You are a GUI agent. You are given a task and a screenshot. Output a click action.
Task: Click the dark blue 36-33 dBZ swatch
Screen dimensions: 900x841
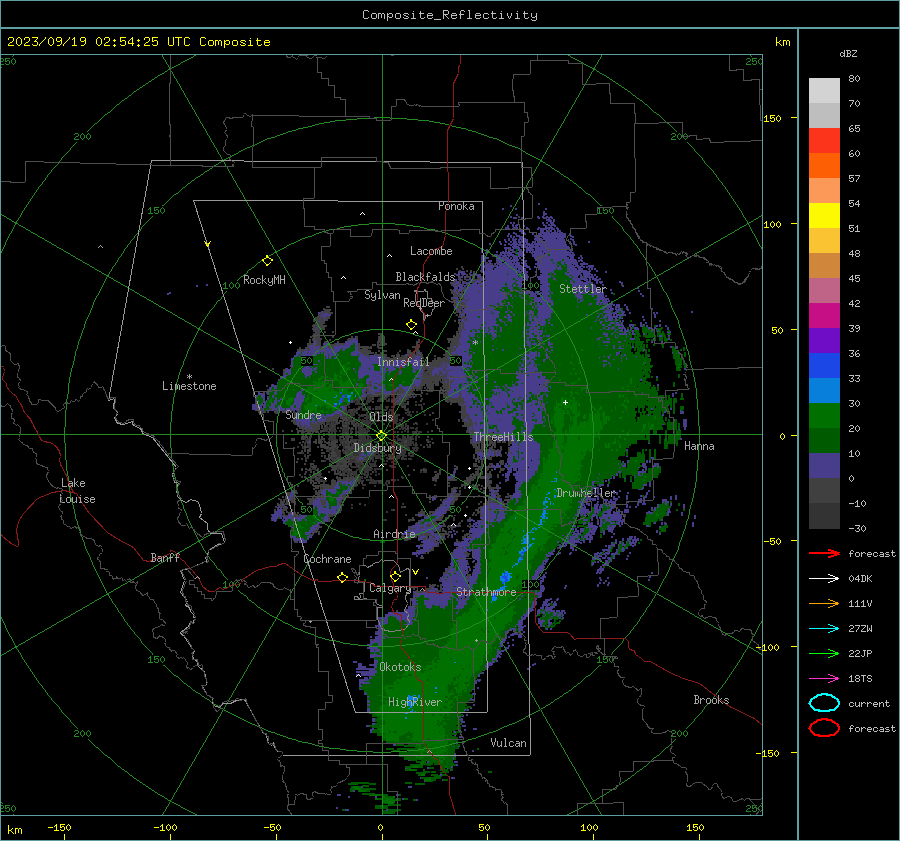[824, 366]
